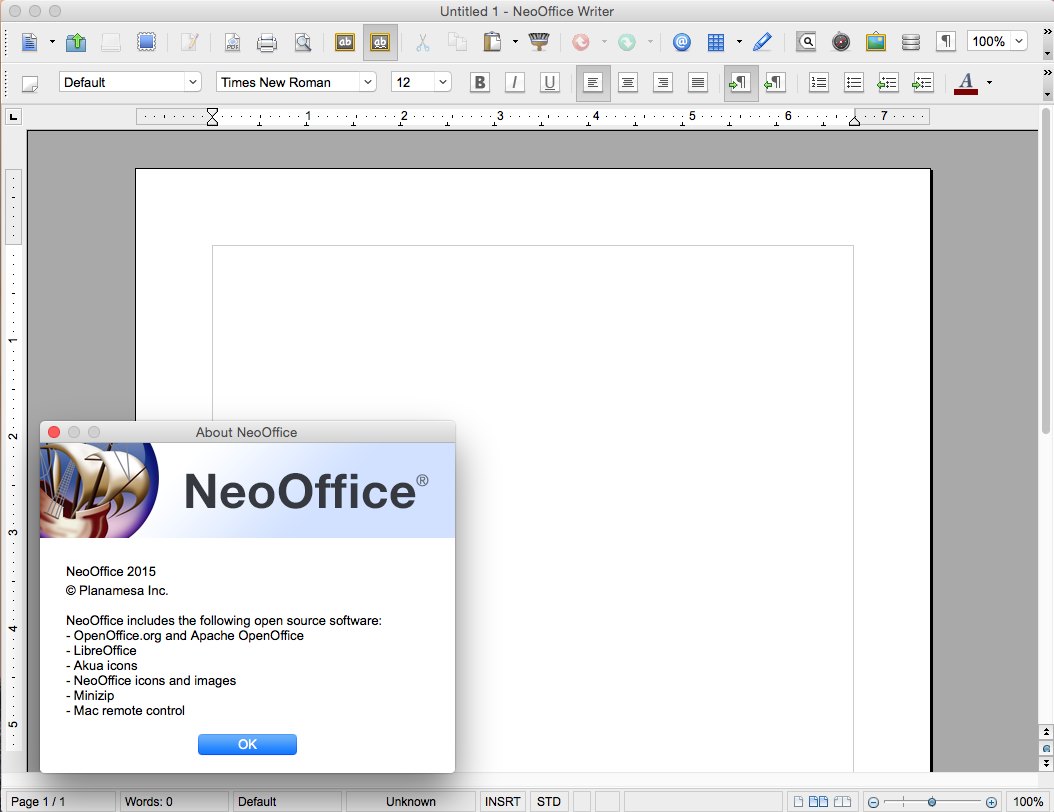This screenshot has height=812, width=1054.
Task: Set Left-To-Right text direction
Action: click(741, 83)
